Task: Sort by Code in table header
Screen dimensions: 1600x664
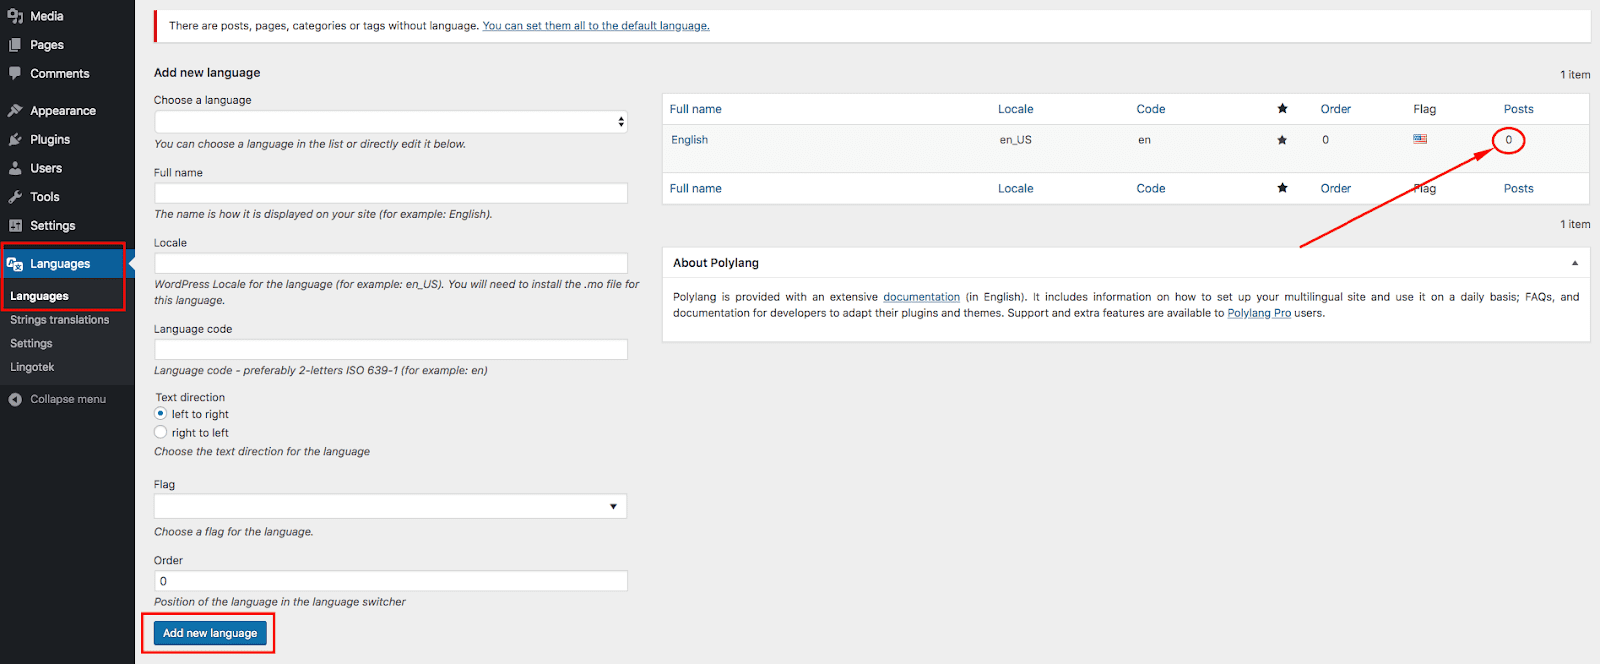Action: click(x=1150, y=109)
